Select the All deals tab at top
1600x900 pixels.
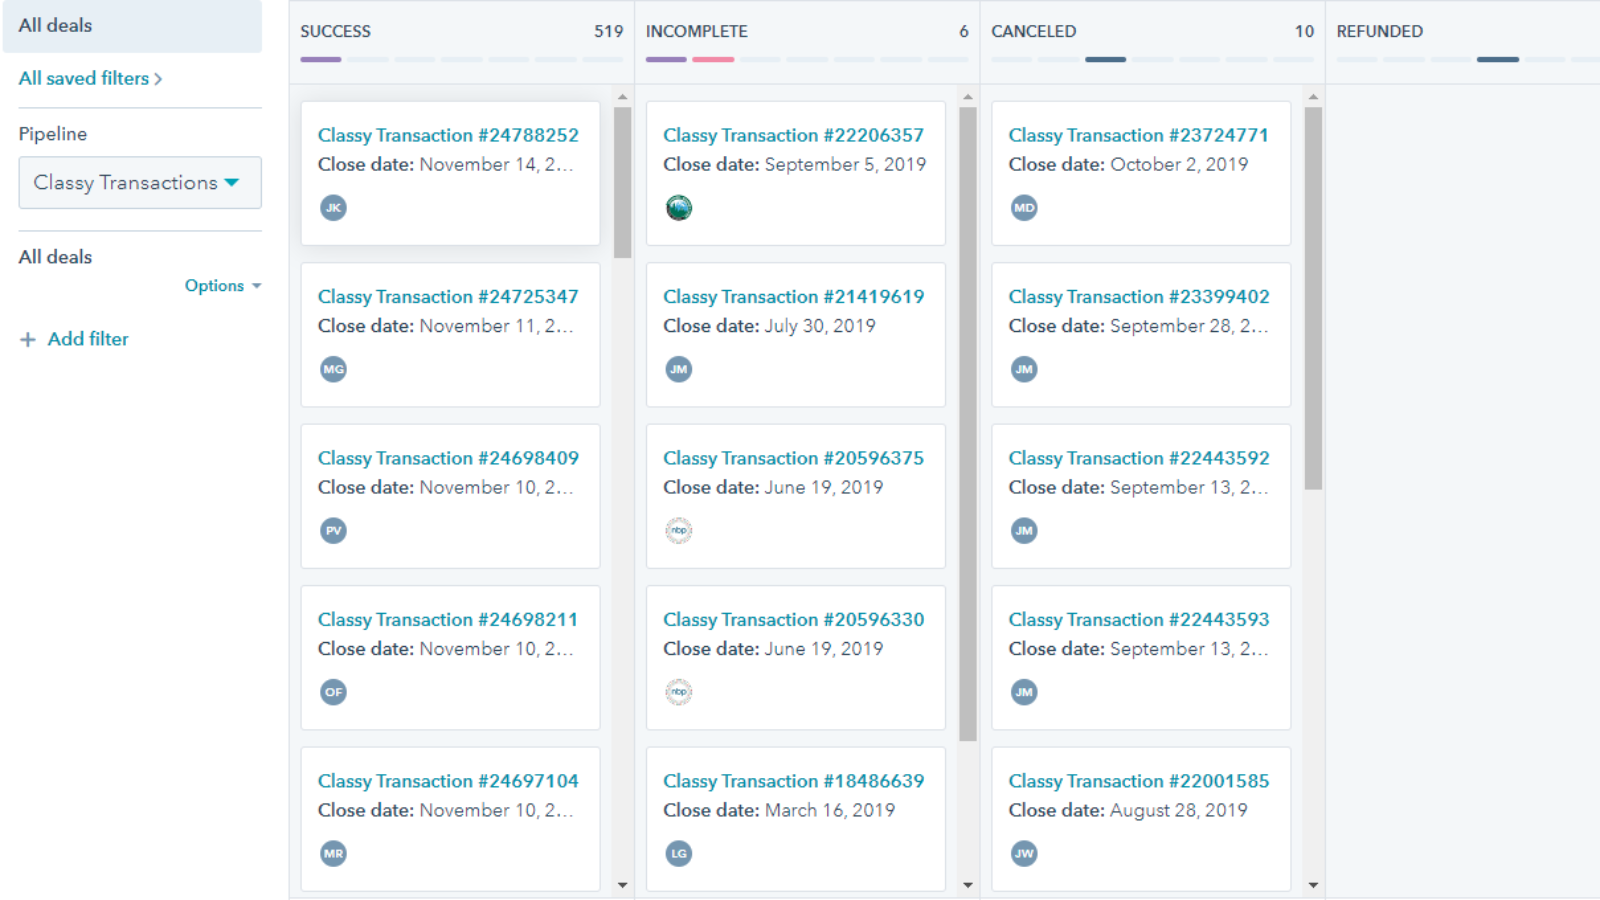point(56,26)
